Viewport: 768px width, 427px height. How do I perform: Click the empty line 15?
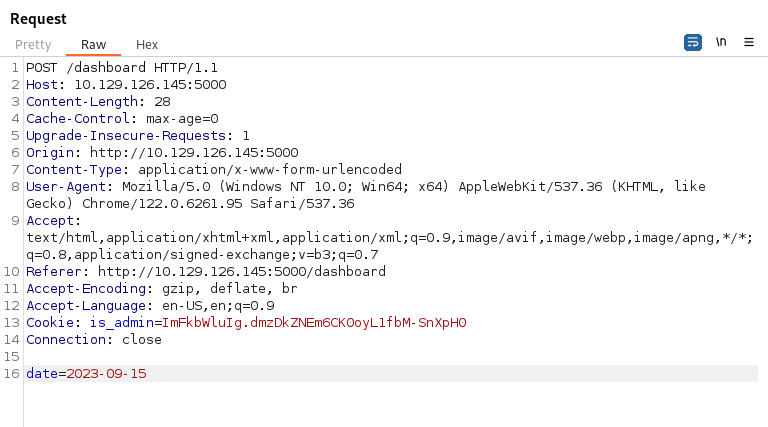[390, 356]
